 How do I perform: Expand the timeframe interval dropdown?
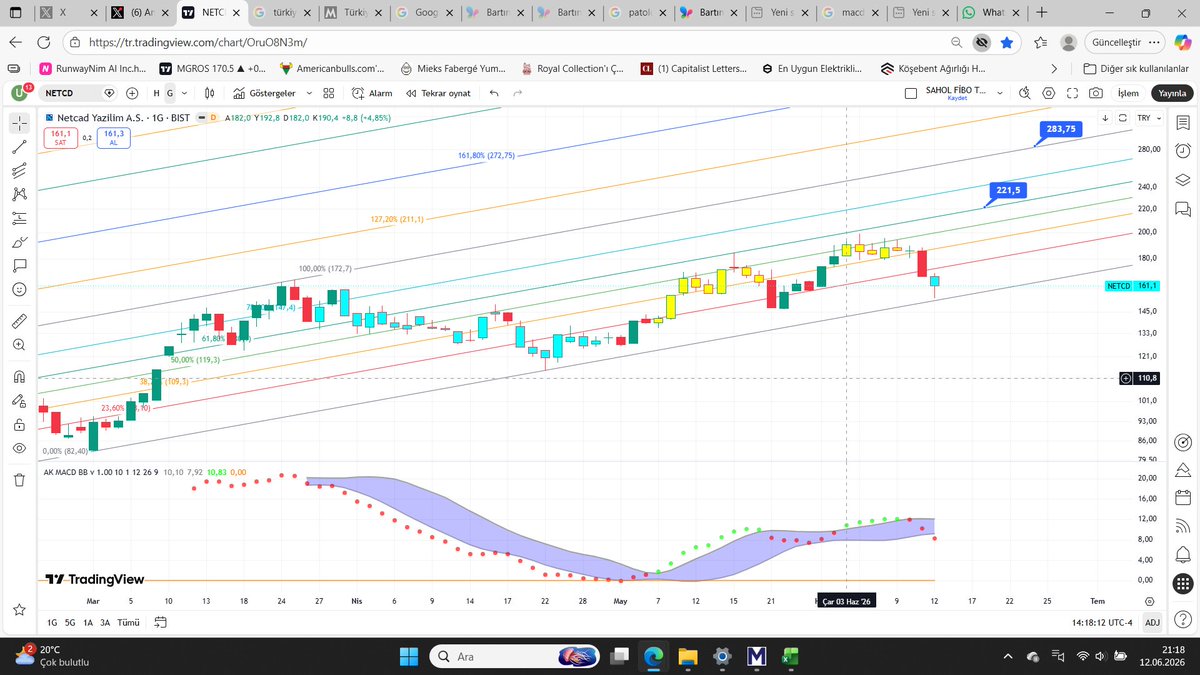coord(184,92)
